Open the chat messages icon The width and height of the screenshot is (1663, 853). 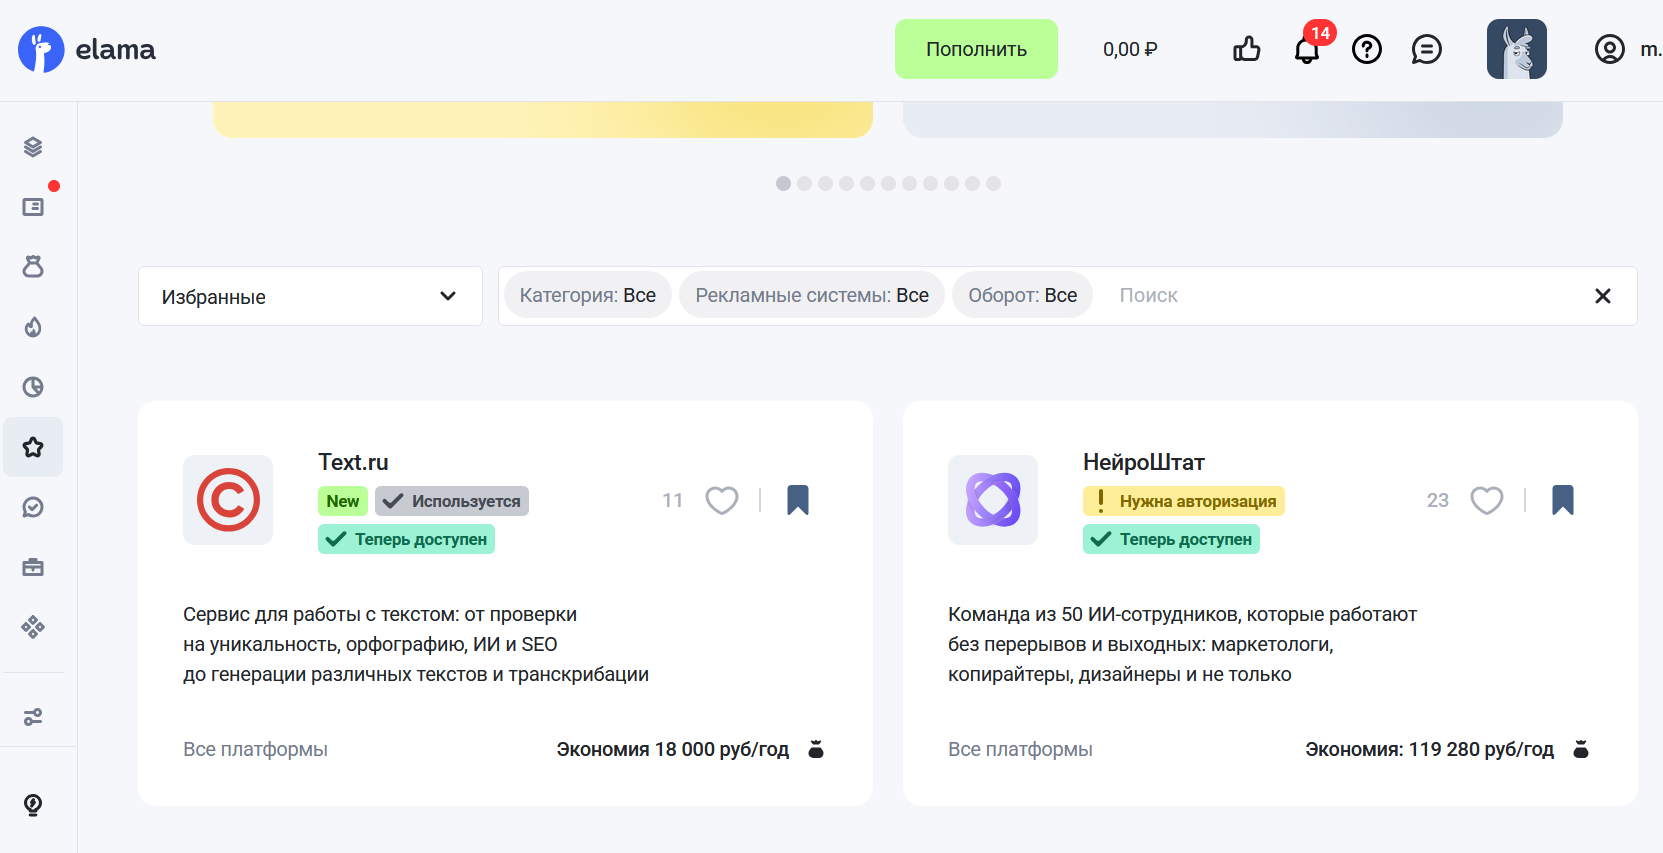tap(1426, 49)
